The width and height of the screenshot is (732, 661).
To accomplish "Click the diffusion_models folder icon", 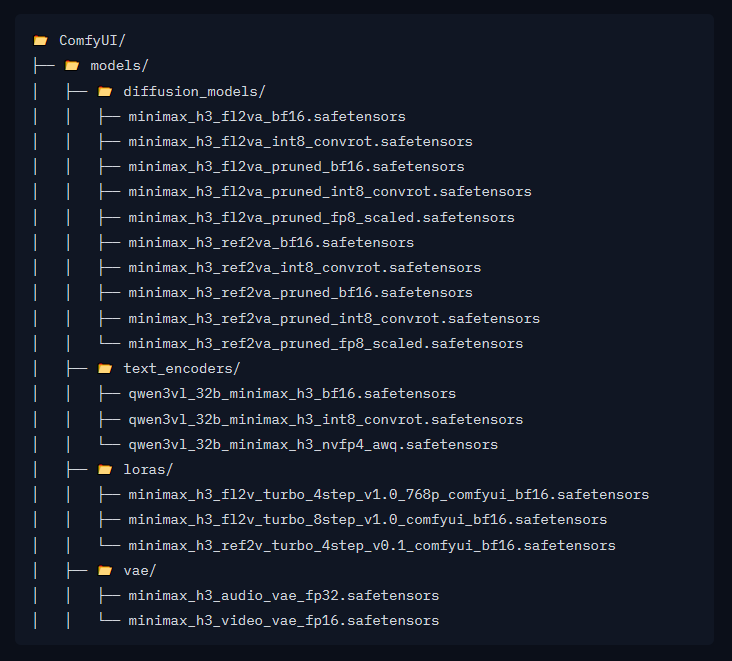I will 105,91.
